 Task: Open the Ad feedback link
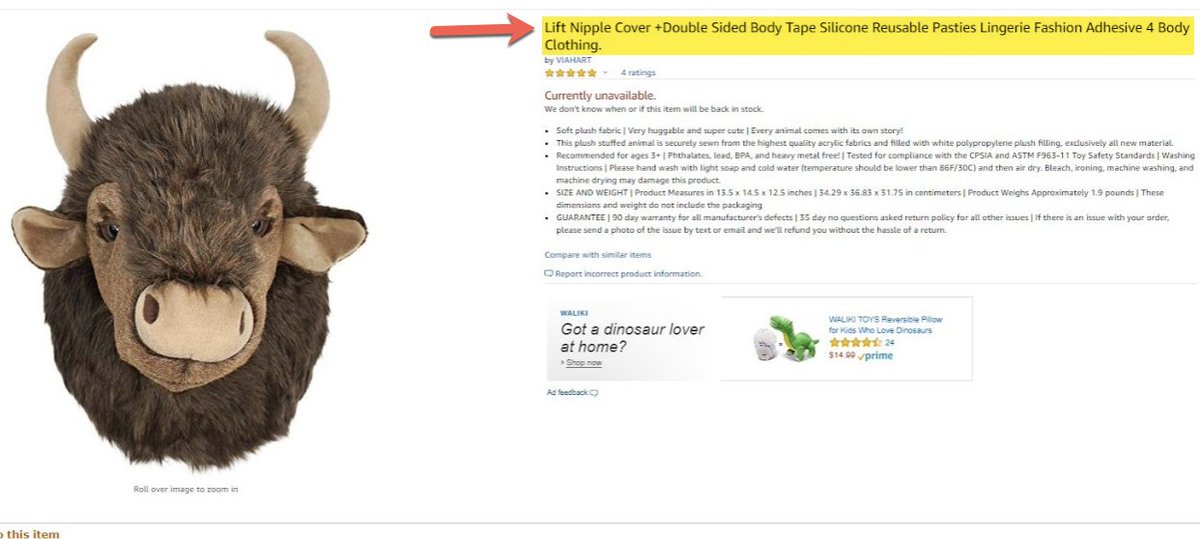(x=567, y=392)
